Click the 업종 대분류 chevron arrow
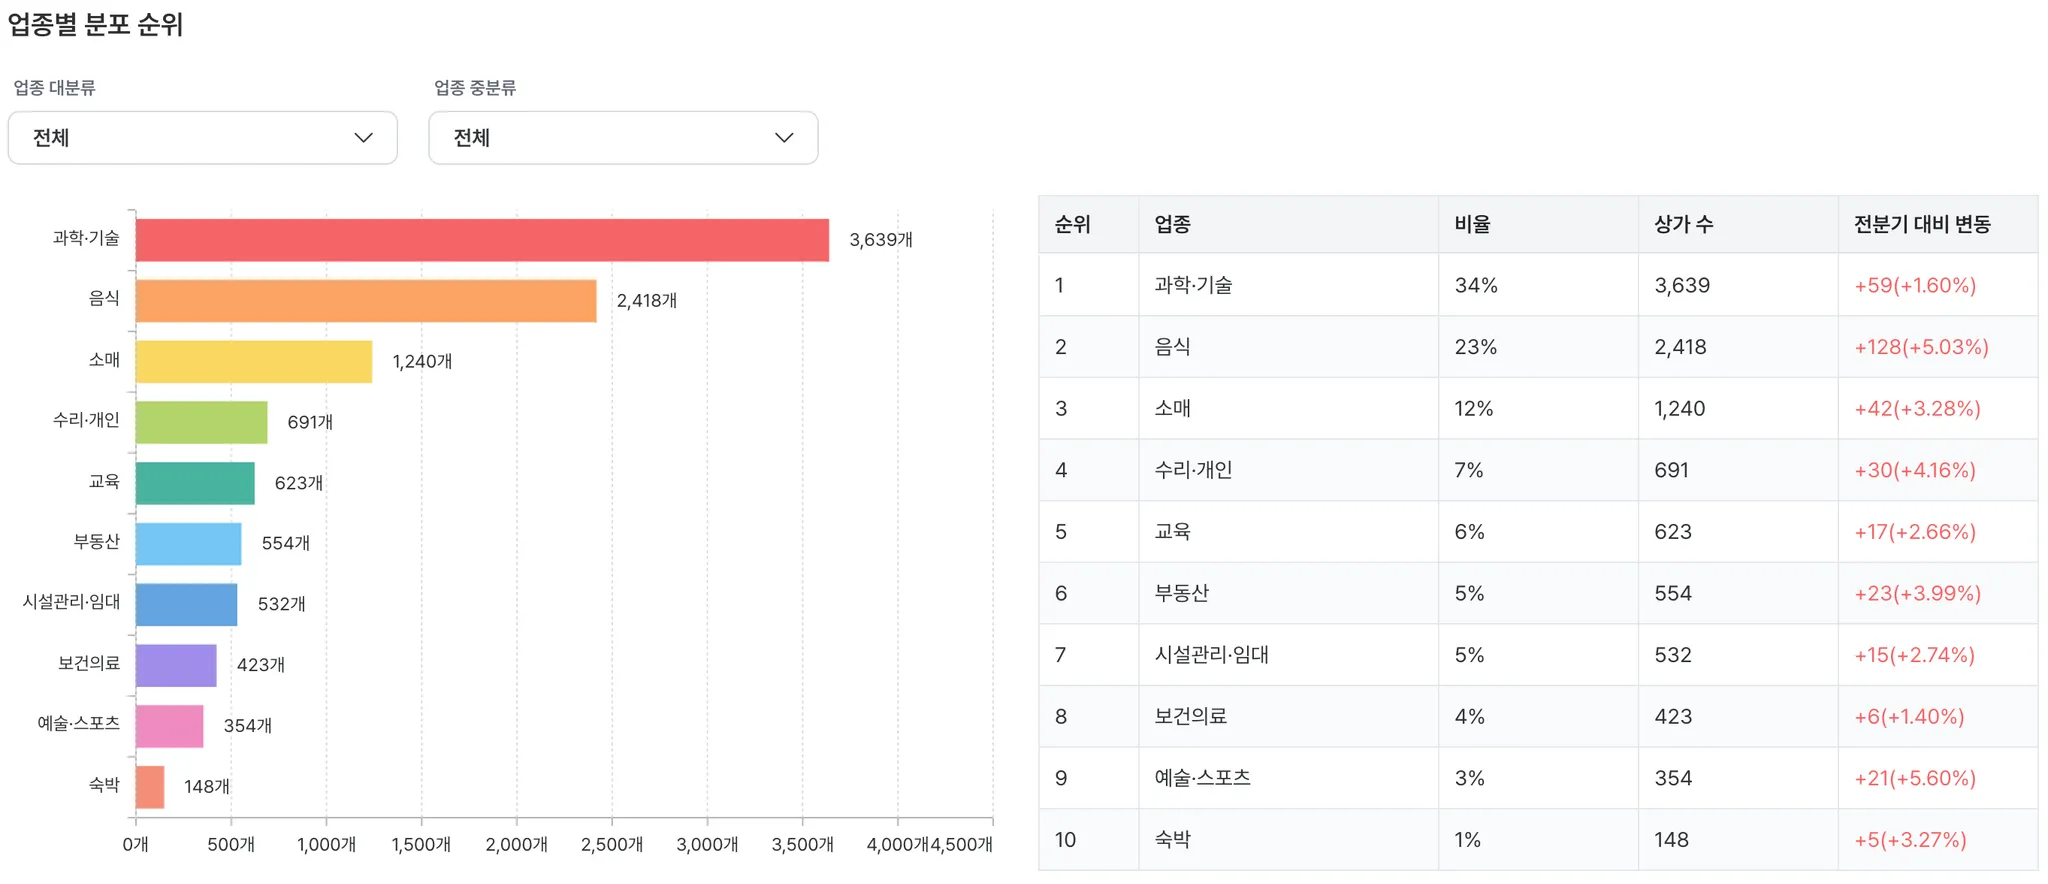 tap(364, 138)
